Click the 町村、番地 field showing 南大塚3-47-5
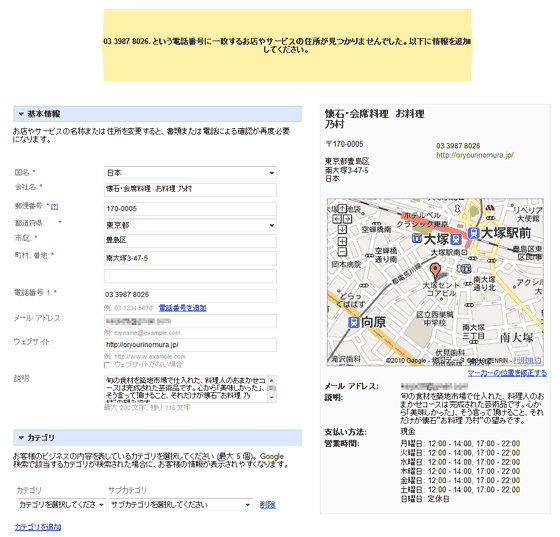The image size is (560, 537). click(190, 258)
